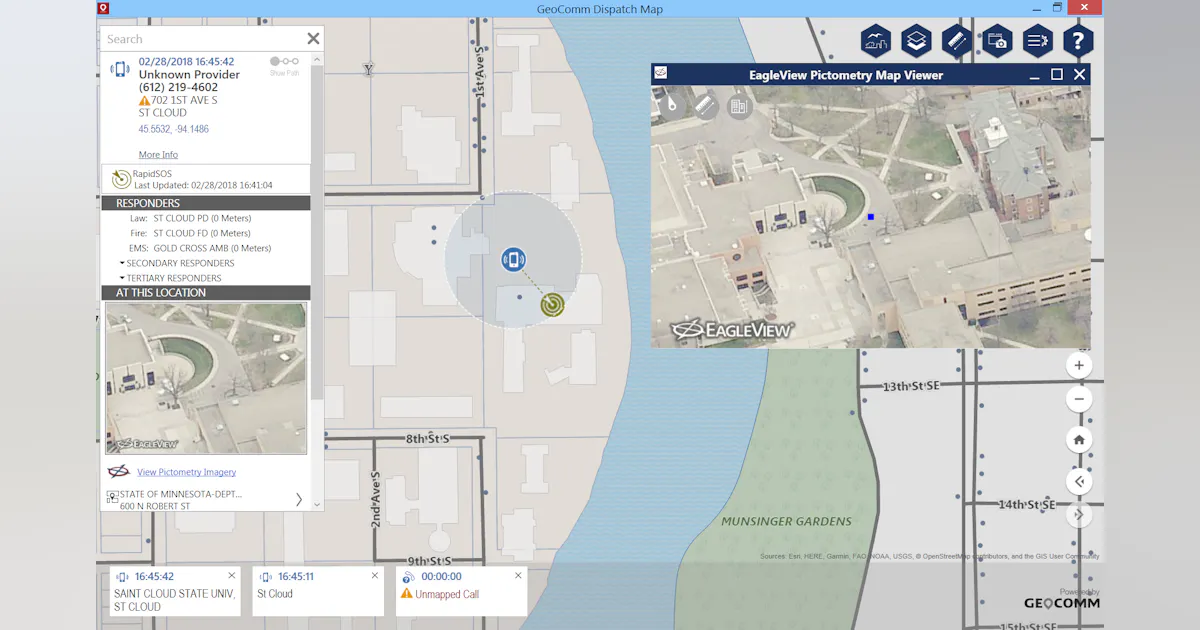Click into the Search field
This screenshot has width=1200, height=630.
pos(201,39)
